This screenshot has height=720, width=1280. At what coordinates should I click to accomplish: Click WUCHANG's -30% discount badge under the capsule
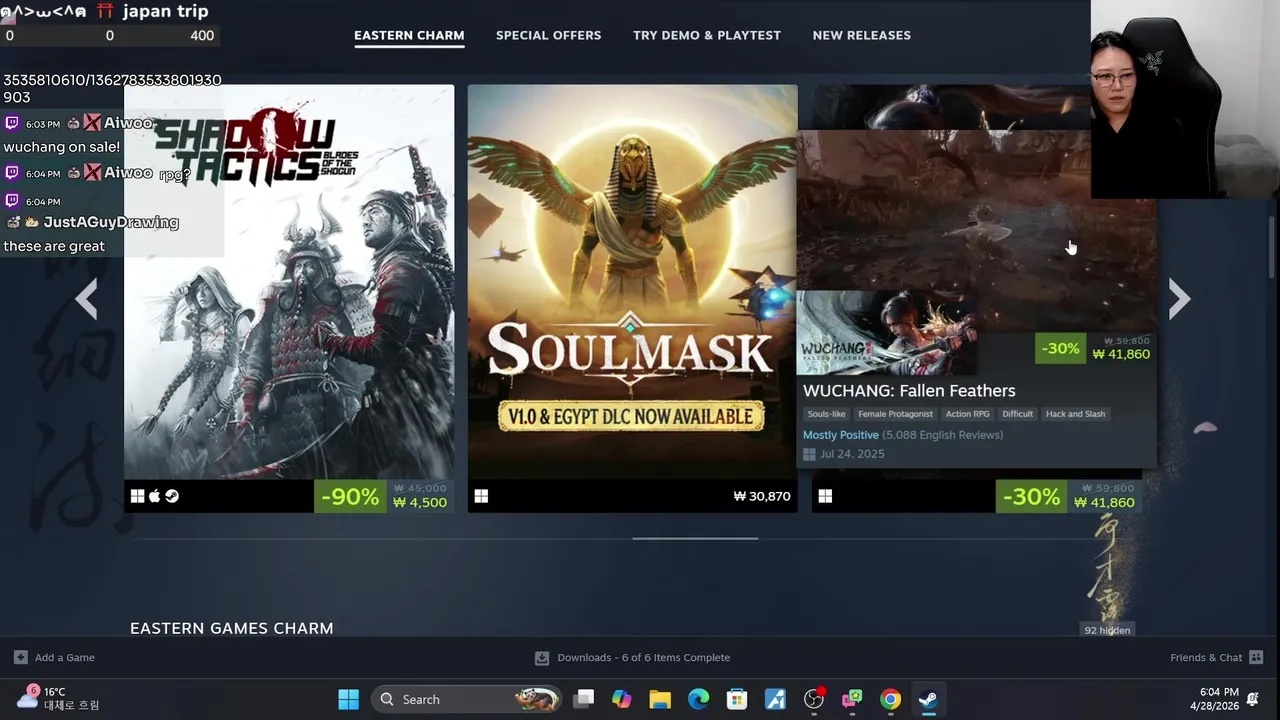pos(1031,496)
